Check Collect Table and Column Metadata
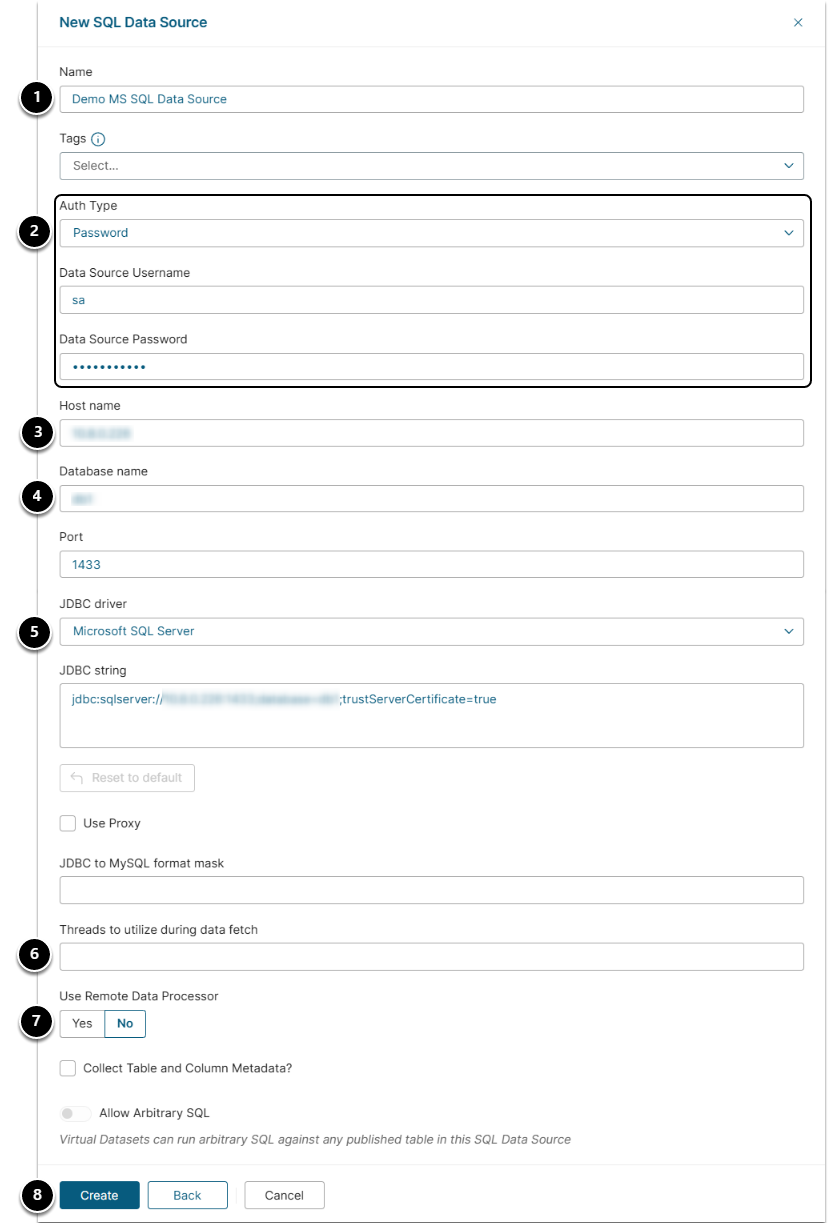Screen dimensions: 838x1223 pos(68,1068)
